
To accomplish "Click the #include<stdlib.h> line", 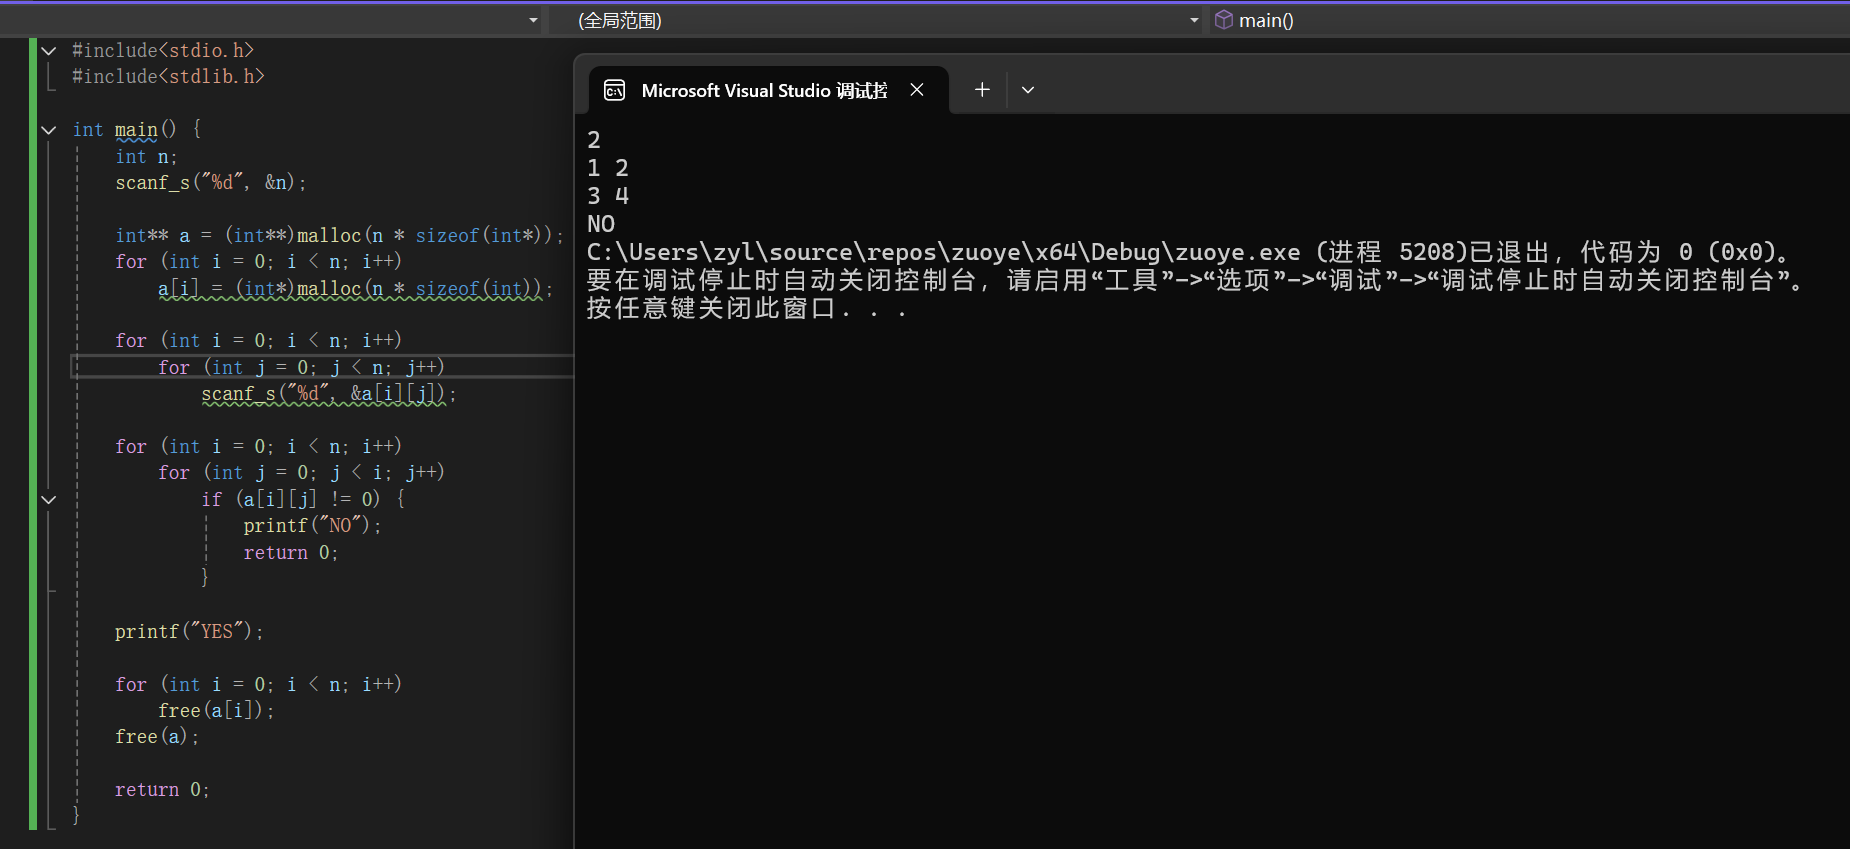I will point(168,76).
